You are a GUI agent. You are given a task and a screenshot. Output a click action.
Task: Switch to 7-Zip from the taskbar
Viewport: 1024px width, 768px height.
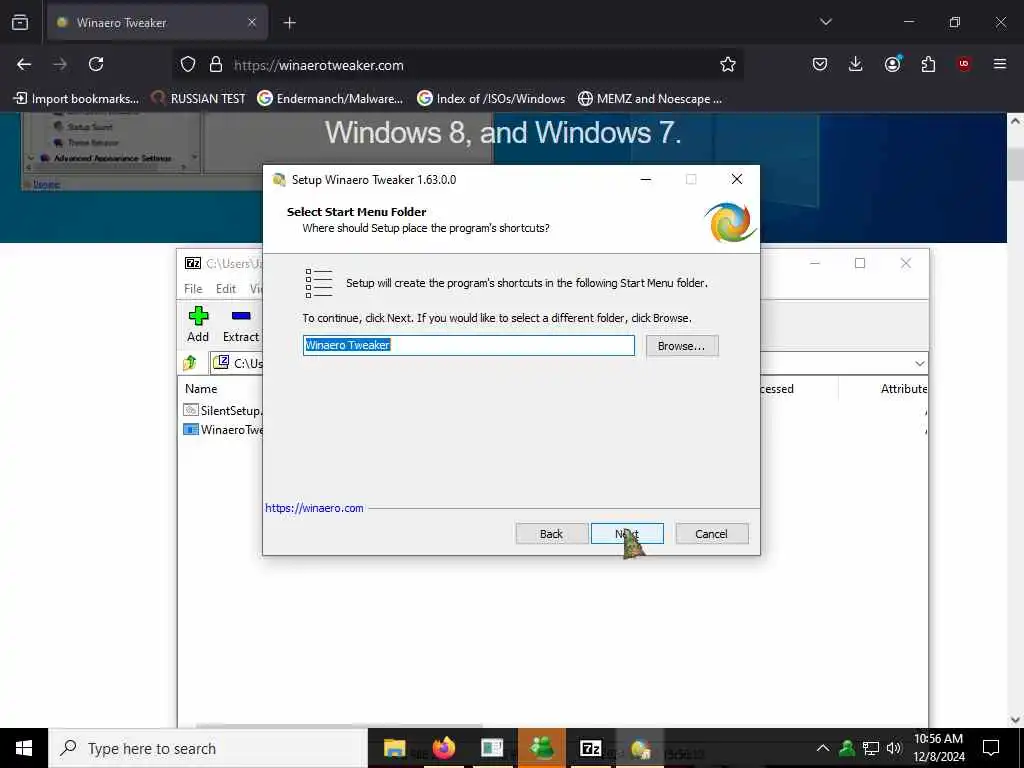590,748
